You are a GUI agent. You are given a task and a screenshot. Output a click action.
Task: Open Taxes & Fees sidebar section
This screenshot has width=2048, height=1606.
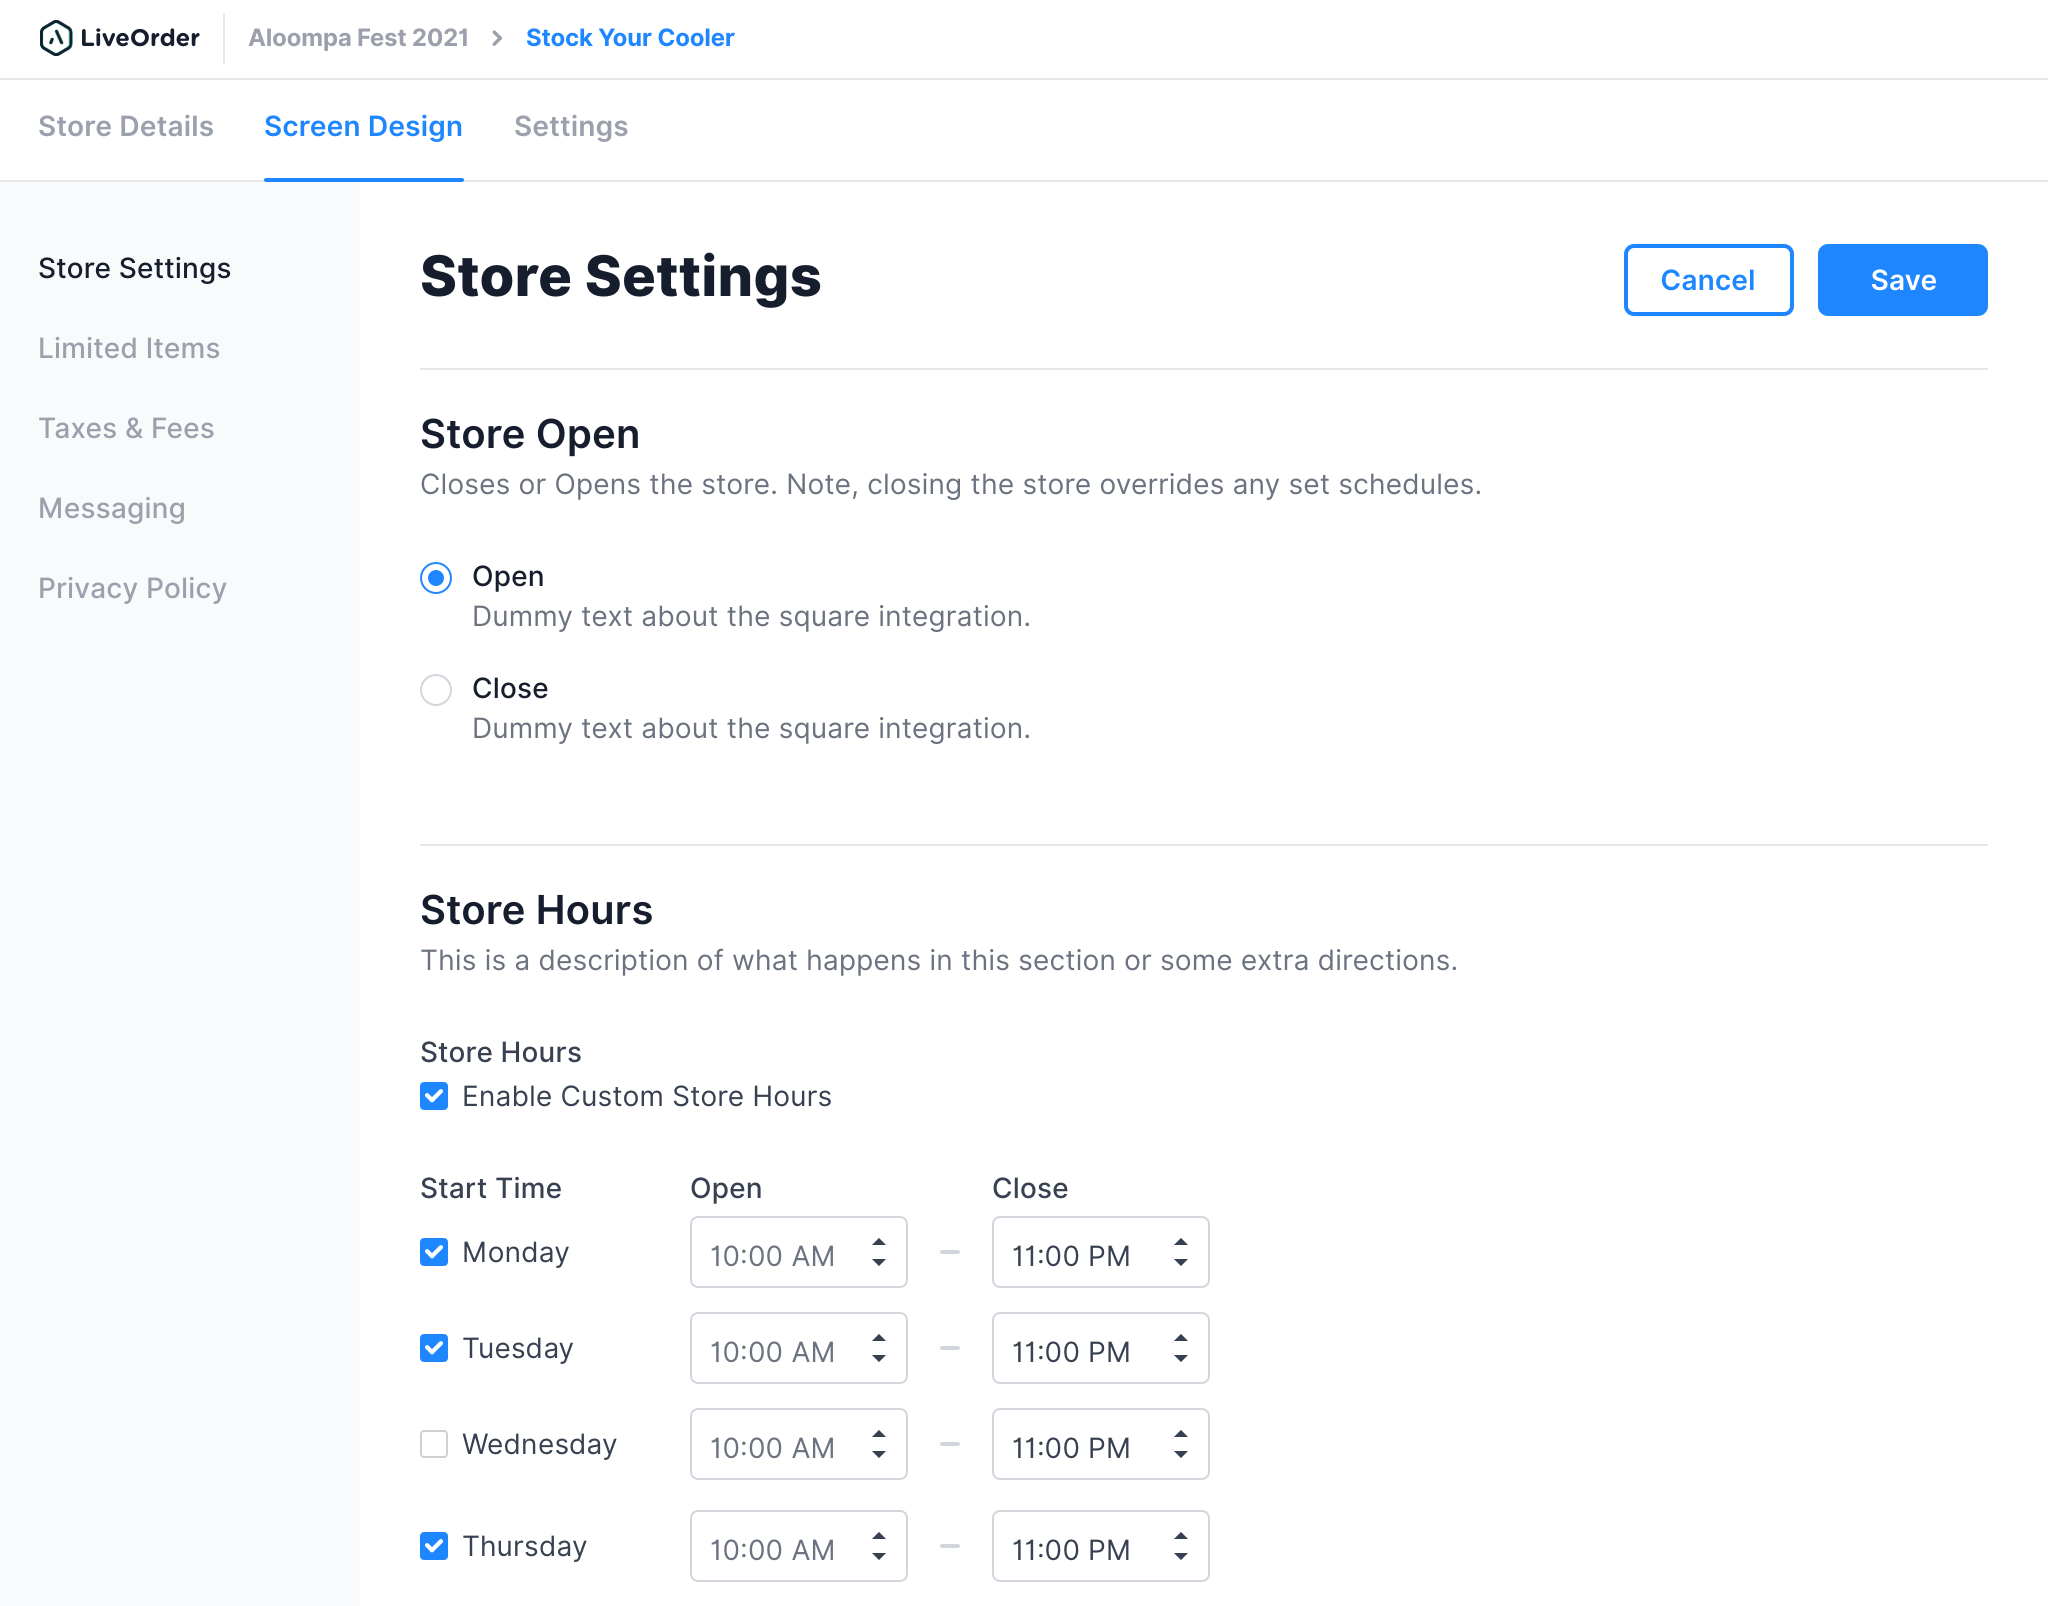[x=126, y=428]
